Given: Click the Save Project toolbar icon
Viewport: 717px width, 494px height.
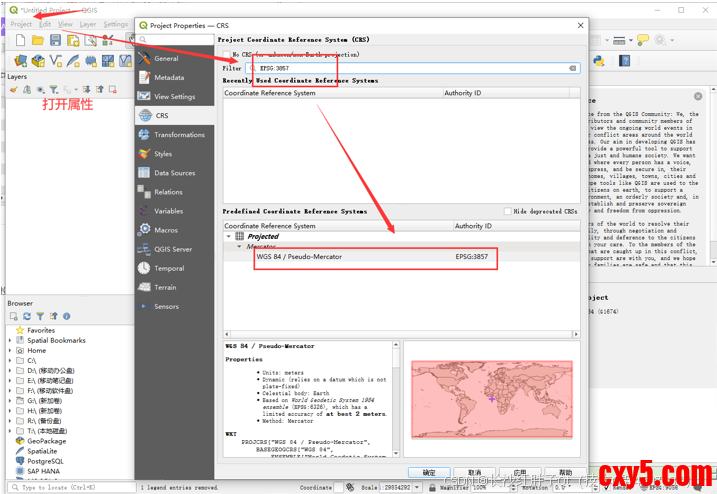Looking at the screenshot, I should pos(55,40).
